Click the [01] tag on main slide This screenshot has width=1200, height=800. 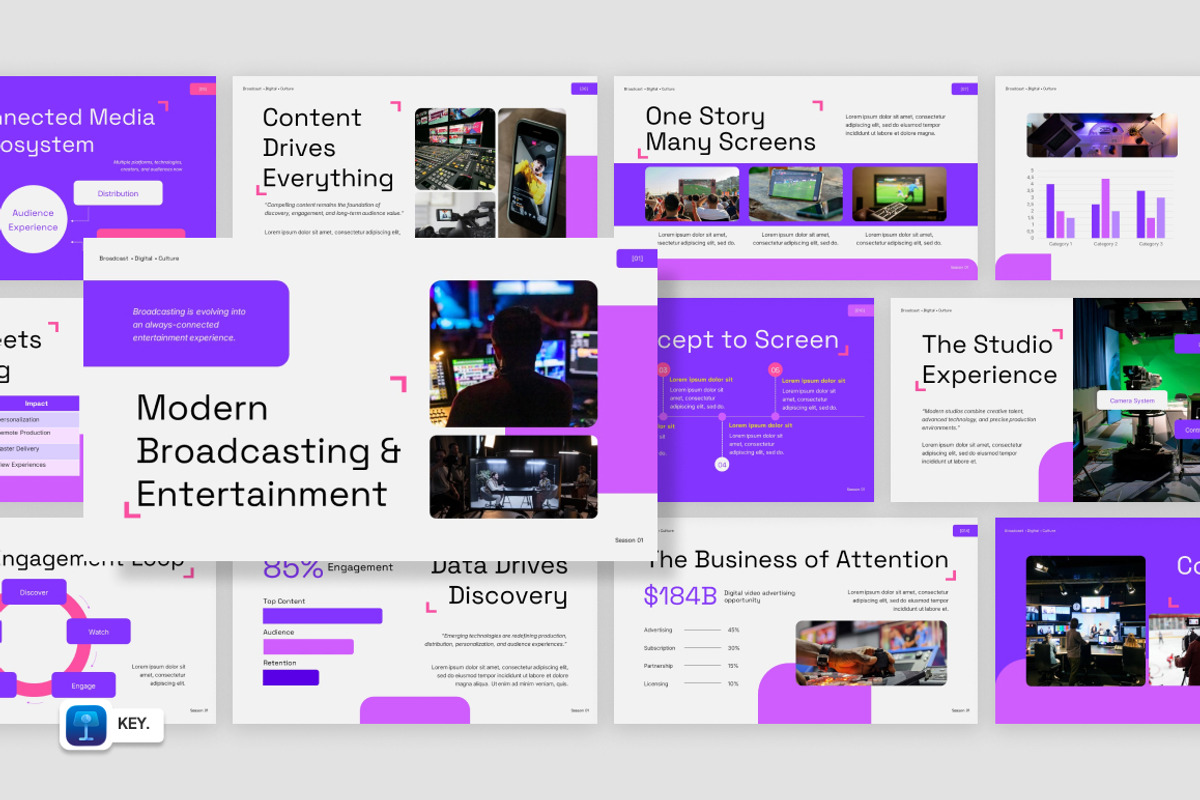[x=637, y=259]
